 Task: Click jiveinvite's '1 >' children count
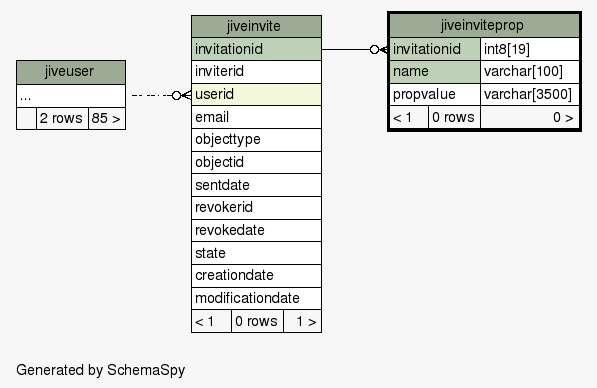point(303,321)
